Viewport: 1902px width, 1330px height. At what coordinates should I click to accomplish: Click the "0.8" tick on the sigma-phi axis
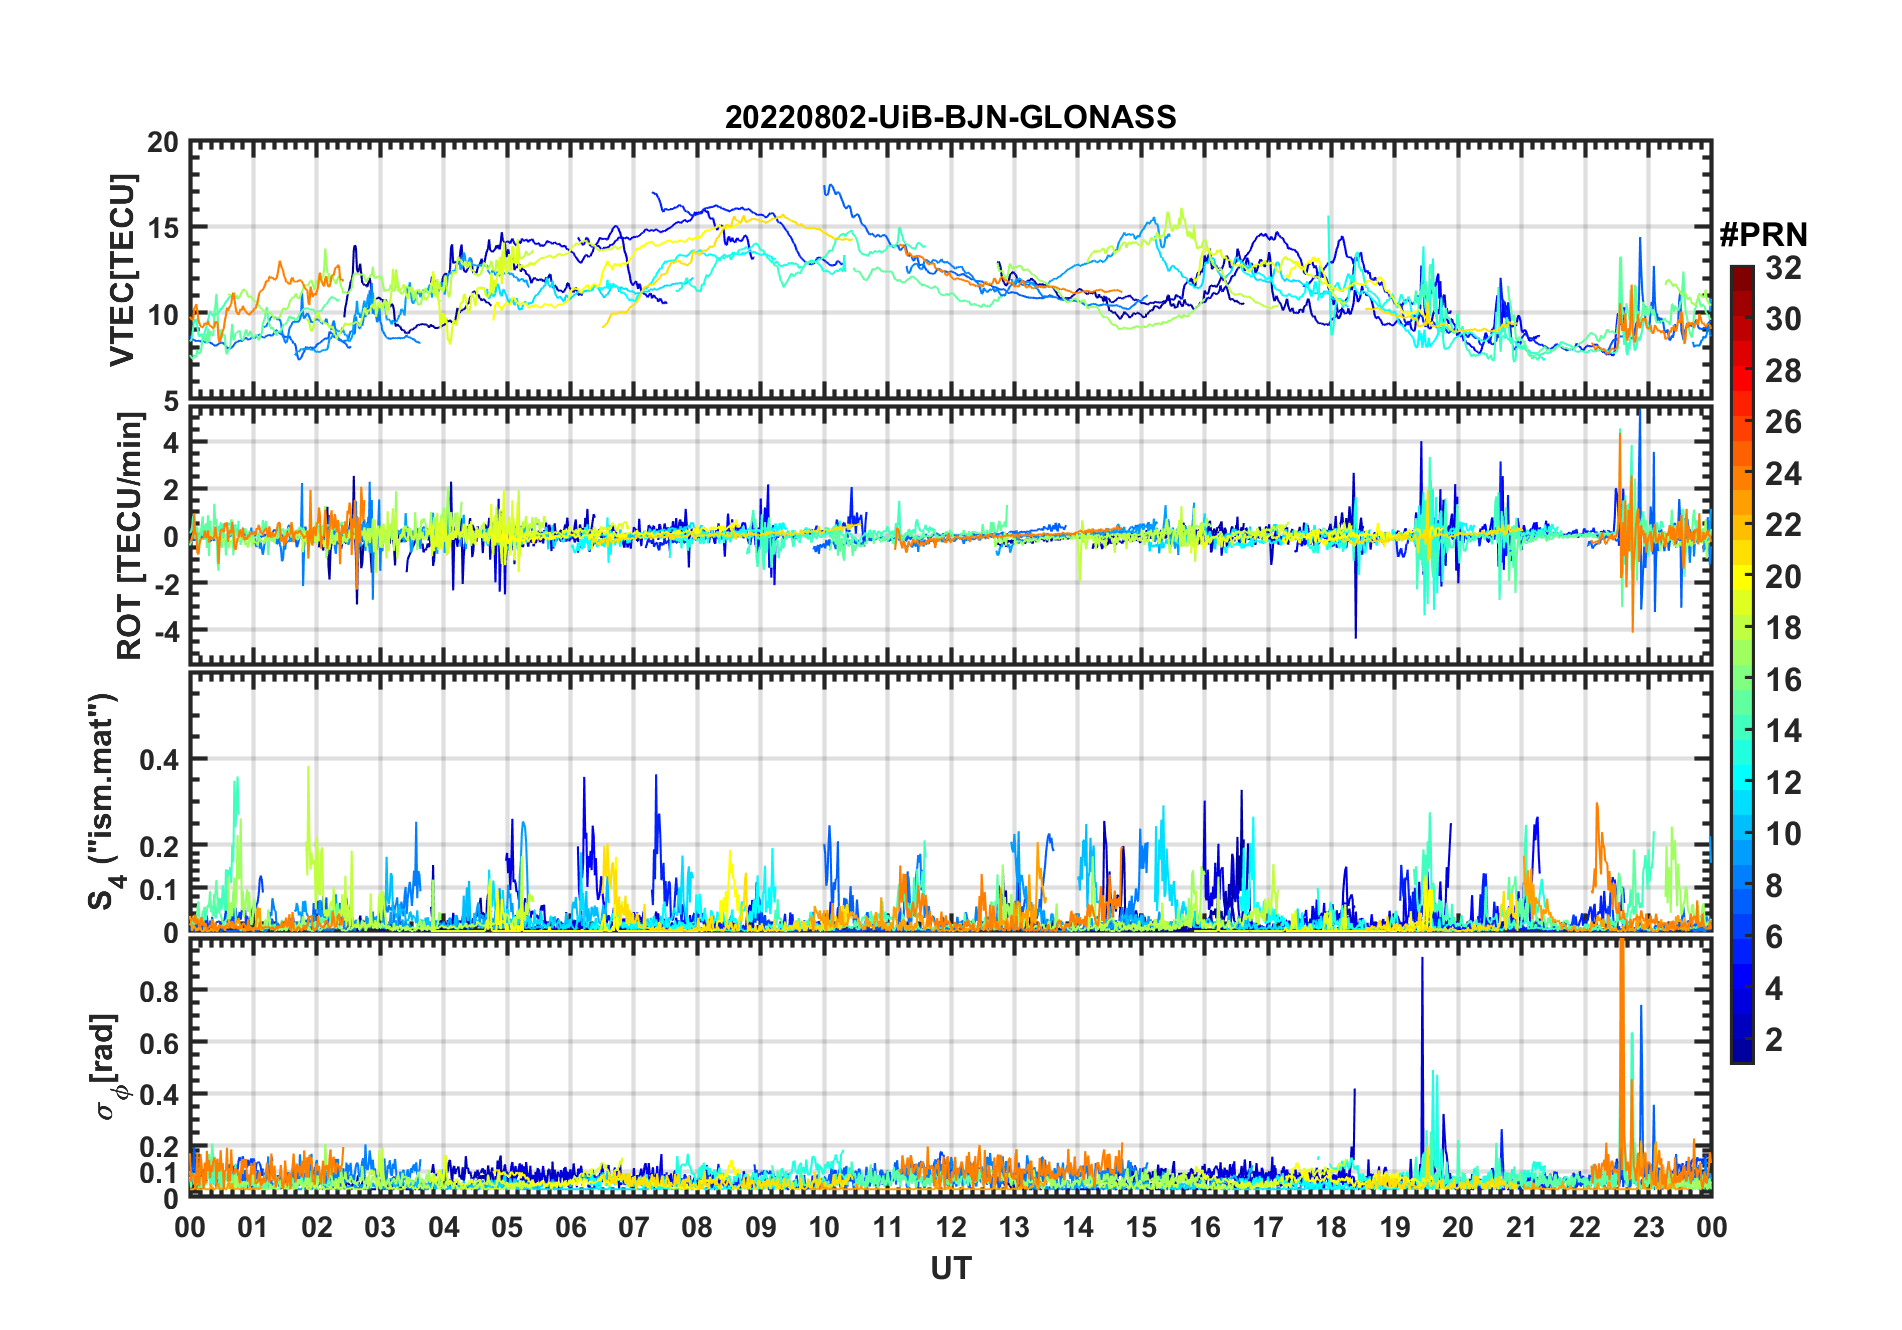click(x=159, y=991)
